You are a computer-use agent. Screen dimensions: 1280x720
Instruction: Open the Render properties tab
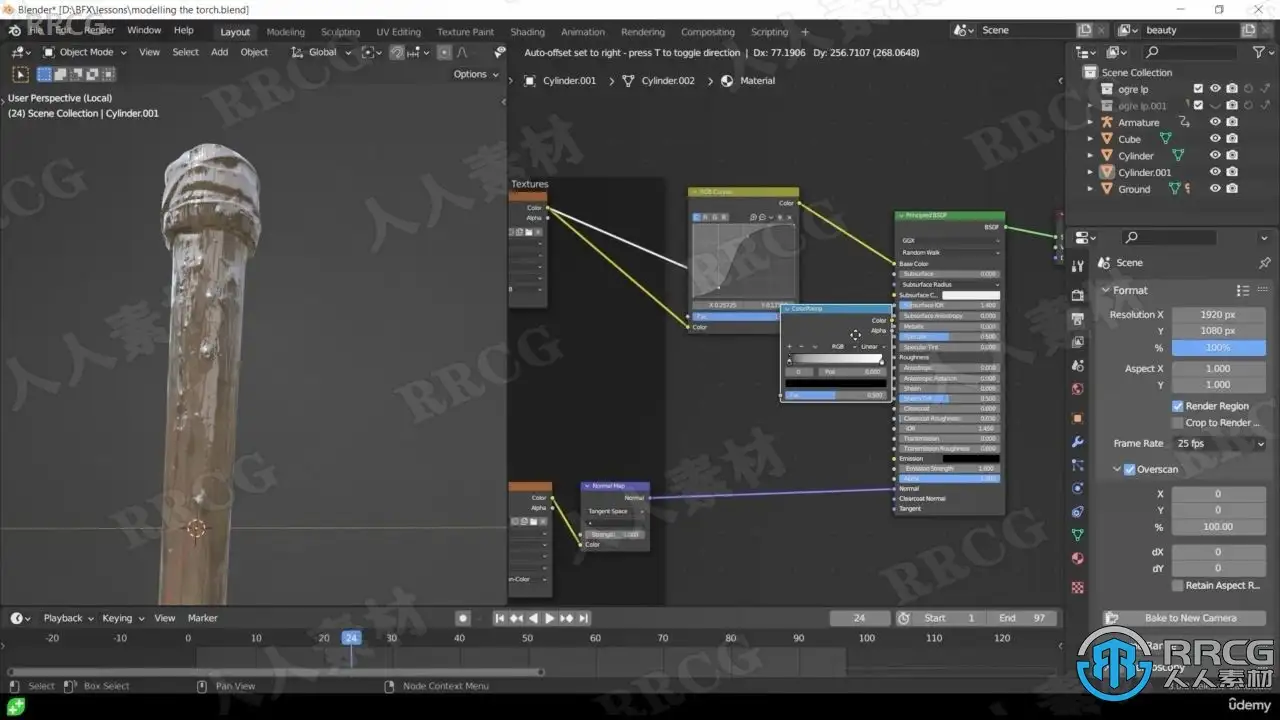point(1077,295)
